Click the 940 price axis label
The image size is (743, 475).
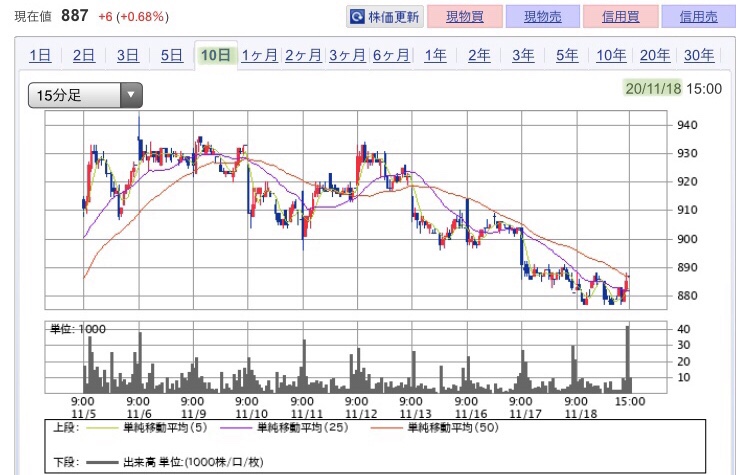[687, 125]
